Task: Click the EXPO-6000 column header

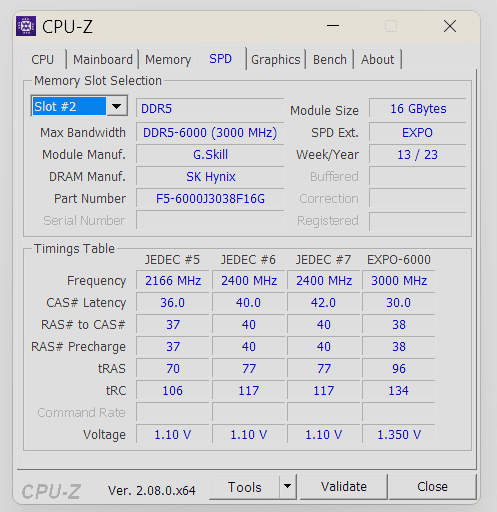Action: [x=399, y=260]
